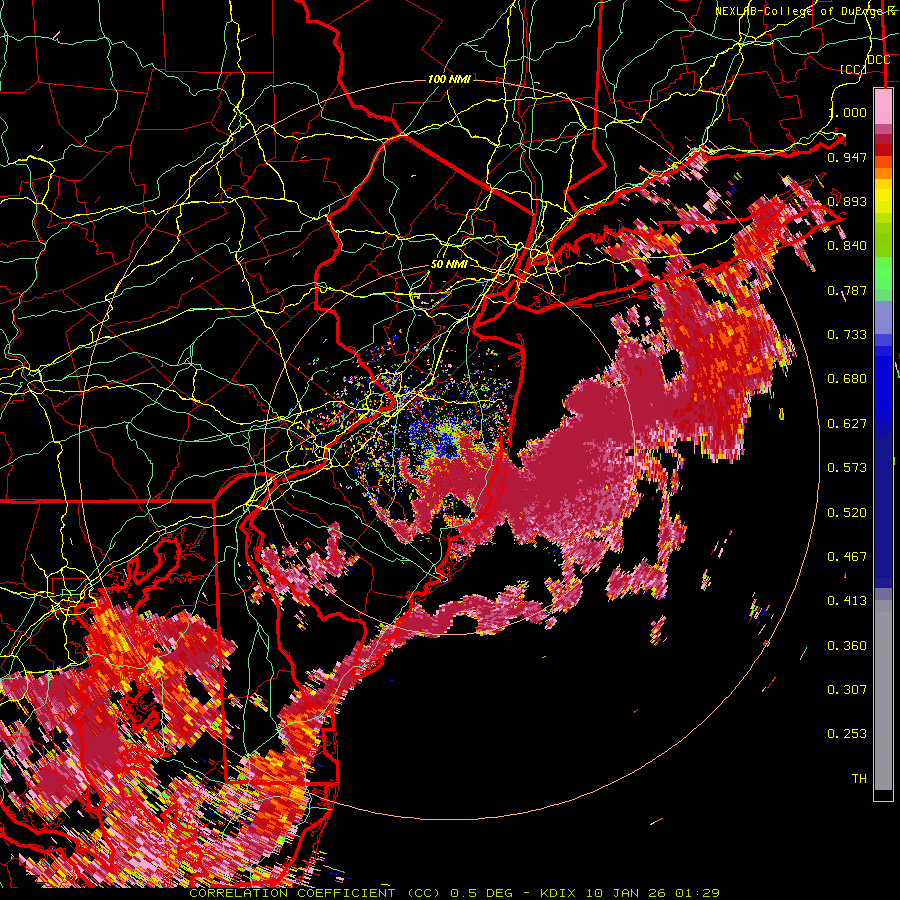Click the 0.733 scale value
900x900 pixels.
847,335
